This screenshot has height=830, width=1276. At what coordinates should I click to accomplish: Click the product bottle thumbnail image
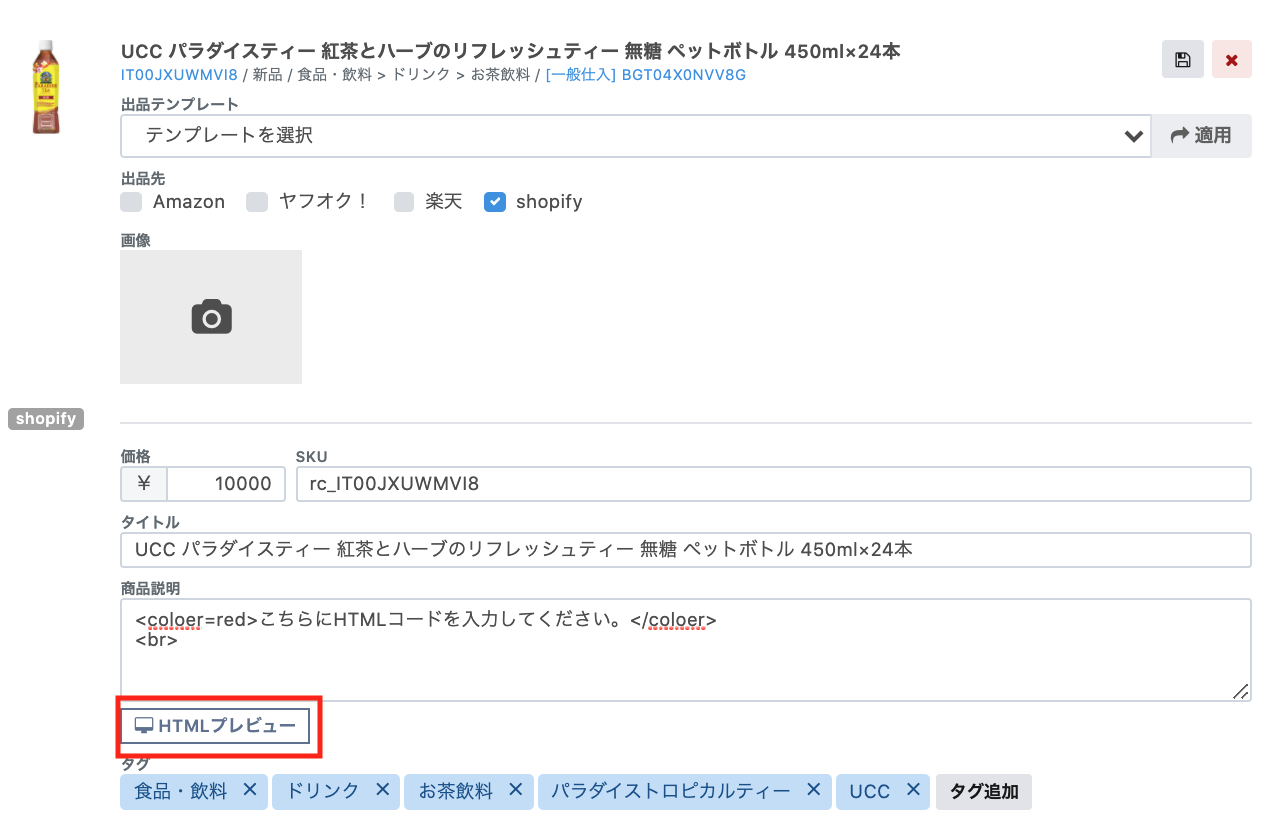coord(46,88)
